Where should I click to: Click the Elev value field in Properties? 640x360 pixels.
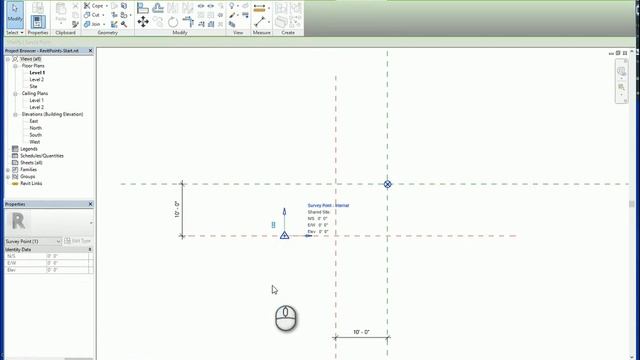tap(67, 270)
